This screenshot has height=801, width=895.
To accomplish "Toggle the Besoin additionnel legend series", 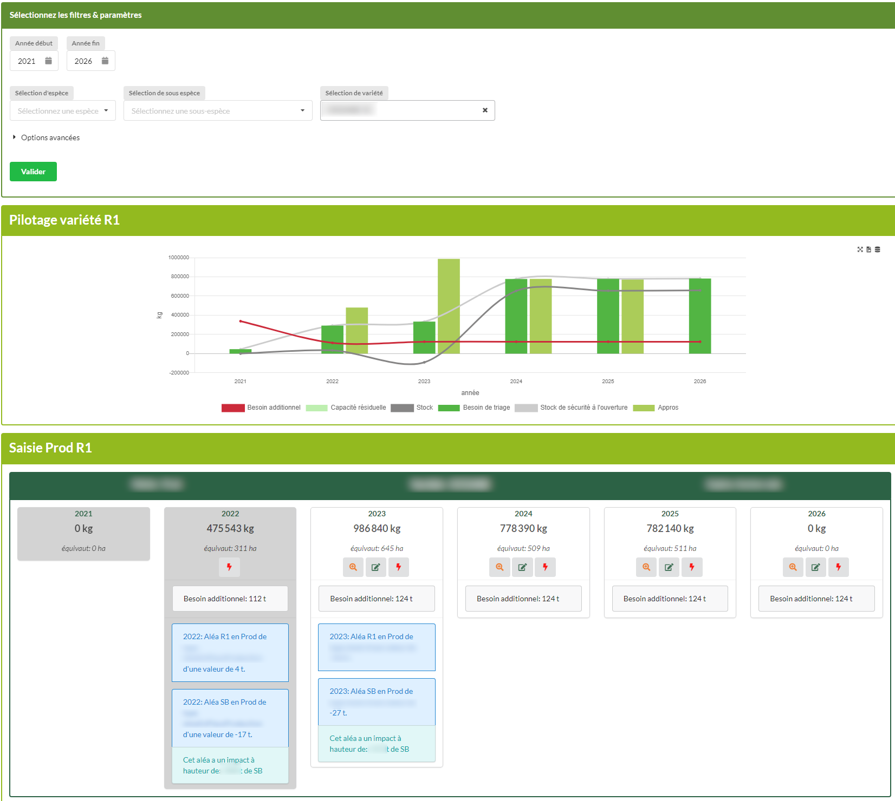I will [261, 408].
